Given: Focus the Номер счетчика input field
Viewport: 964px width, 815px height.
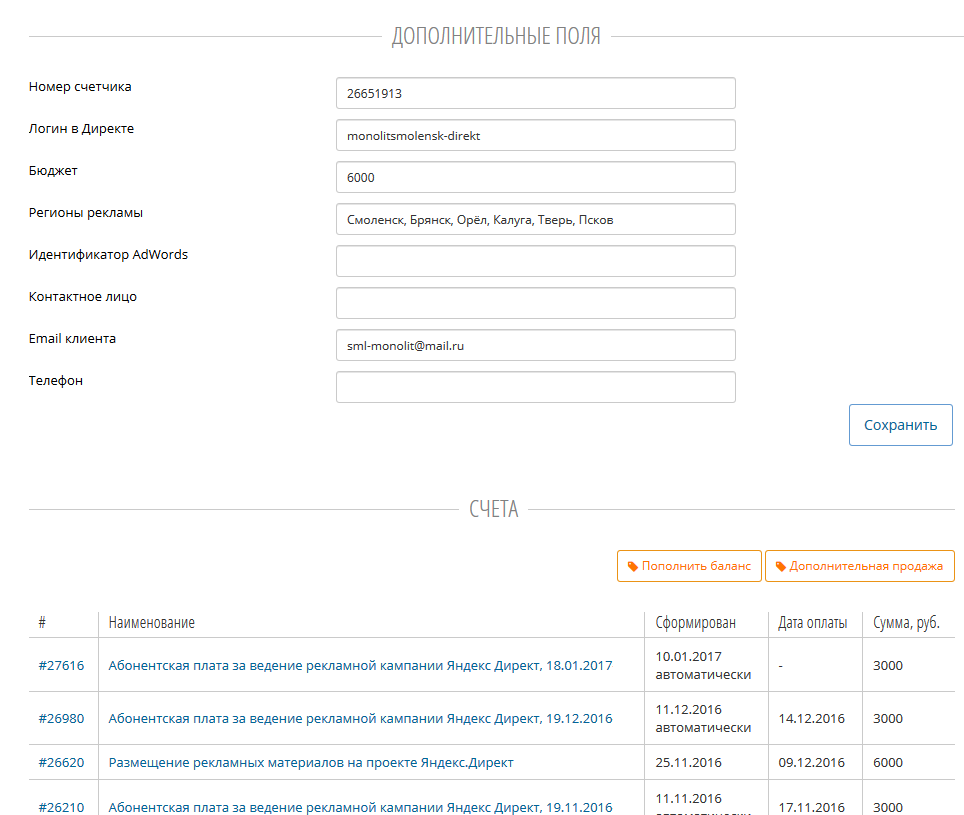Looking at the screenshot, I should click(535, 93).
